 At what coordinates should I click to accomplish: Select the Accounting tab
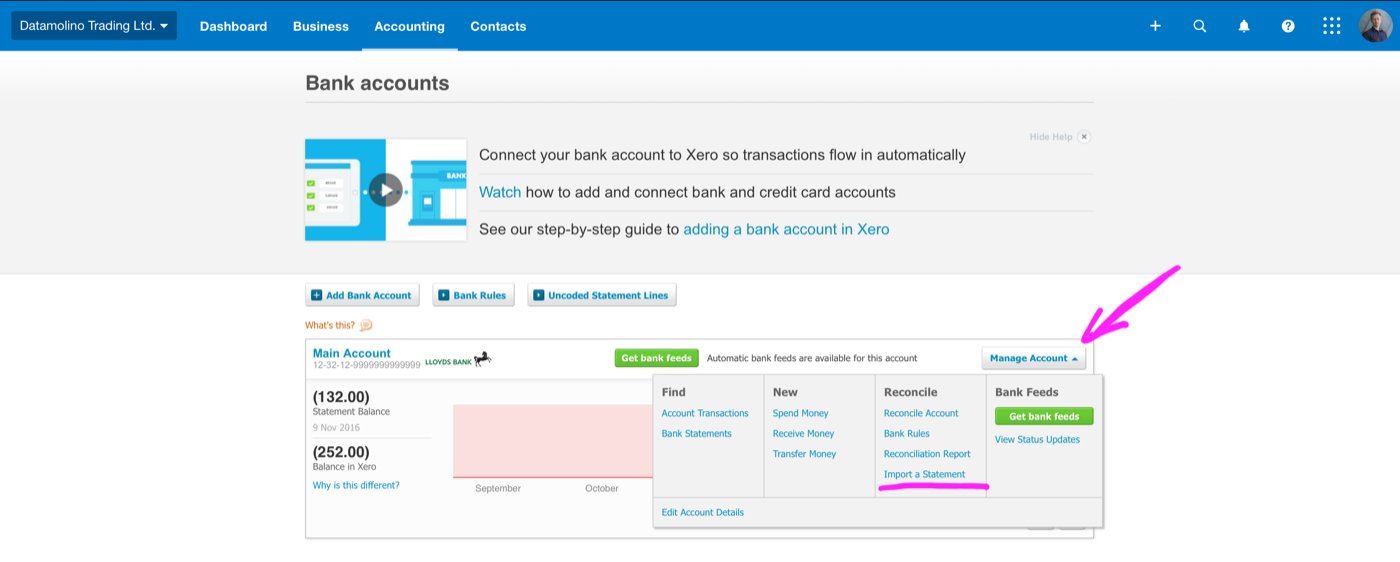click(x=410, y=26)
